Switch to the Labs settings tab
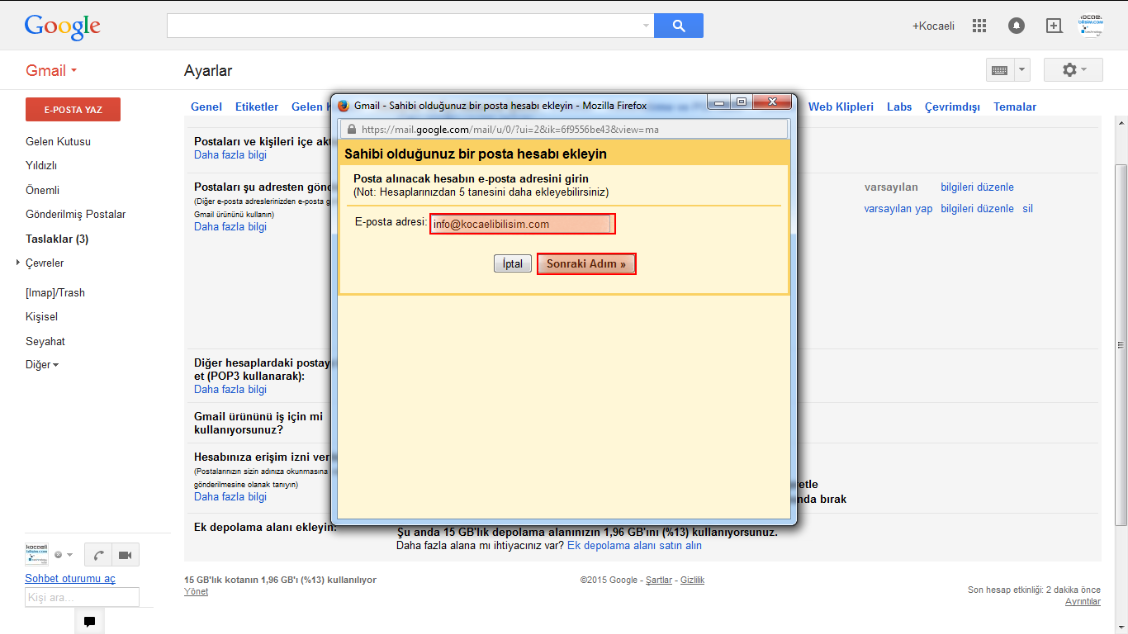The width and height of the screenshot is (1128, 634). point(899,107)
